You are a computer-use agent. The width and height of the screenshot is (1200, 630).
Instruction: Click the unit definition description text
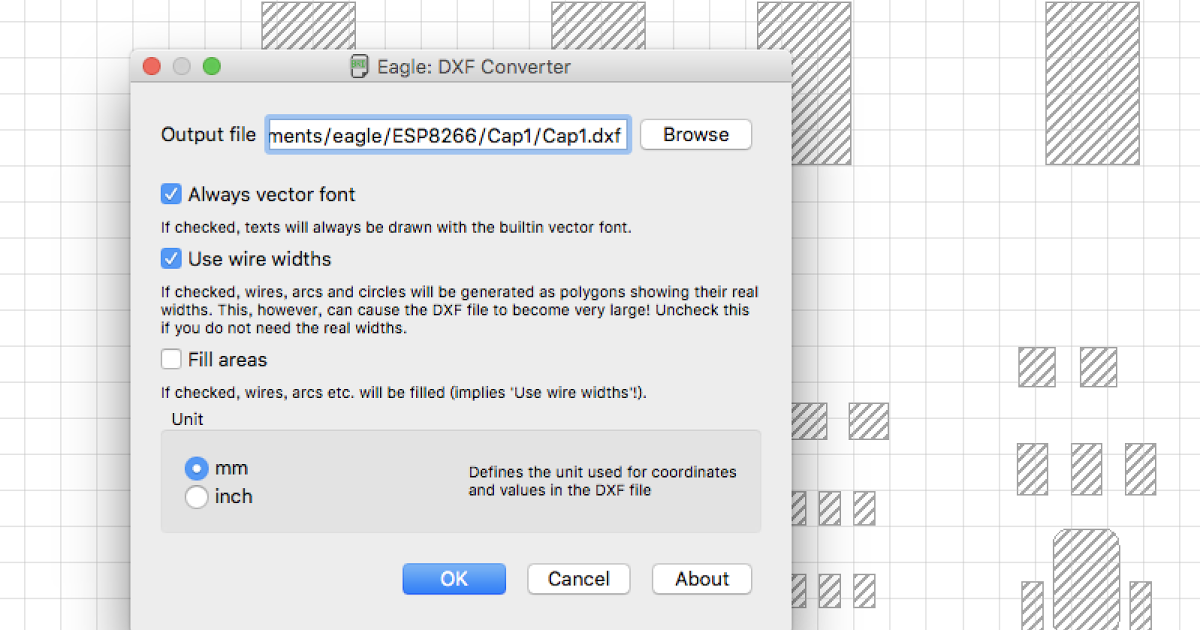[x=602, y=481]
